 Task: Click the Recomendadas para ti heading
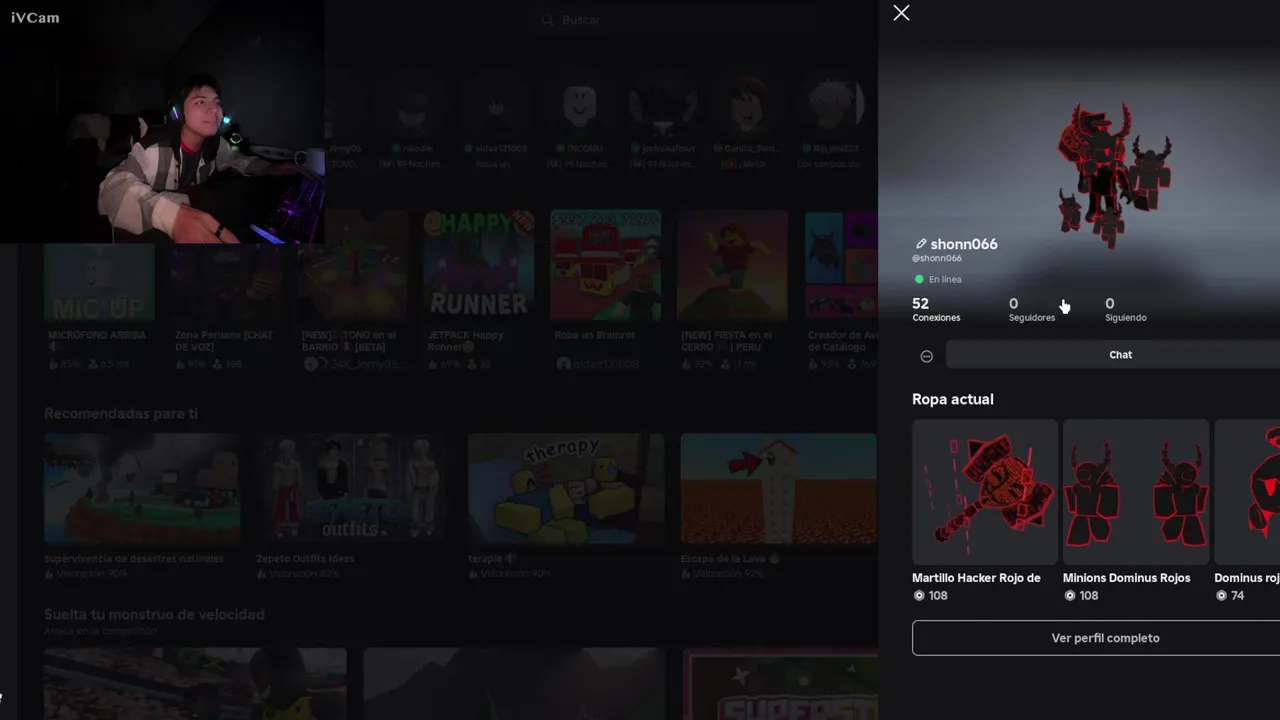point(121,413)
